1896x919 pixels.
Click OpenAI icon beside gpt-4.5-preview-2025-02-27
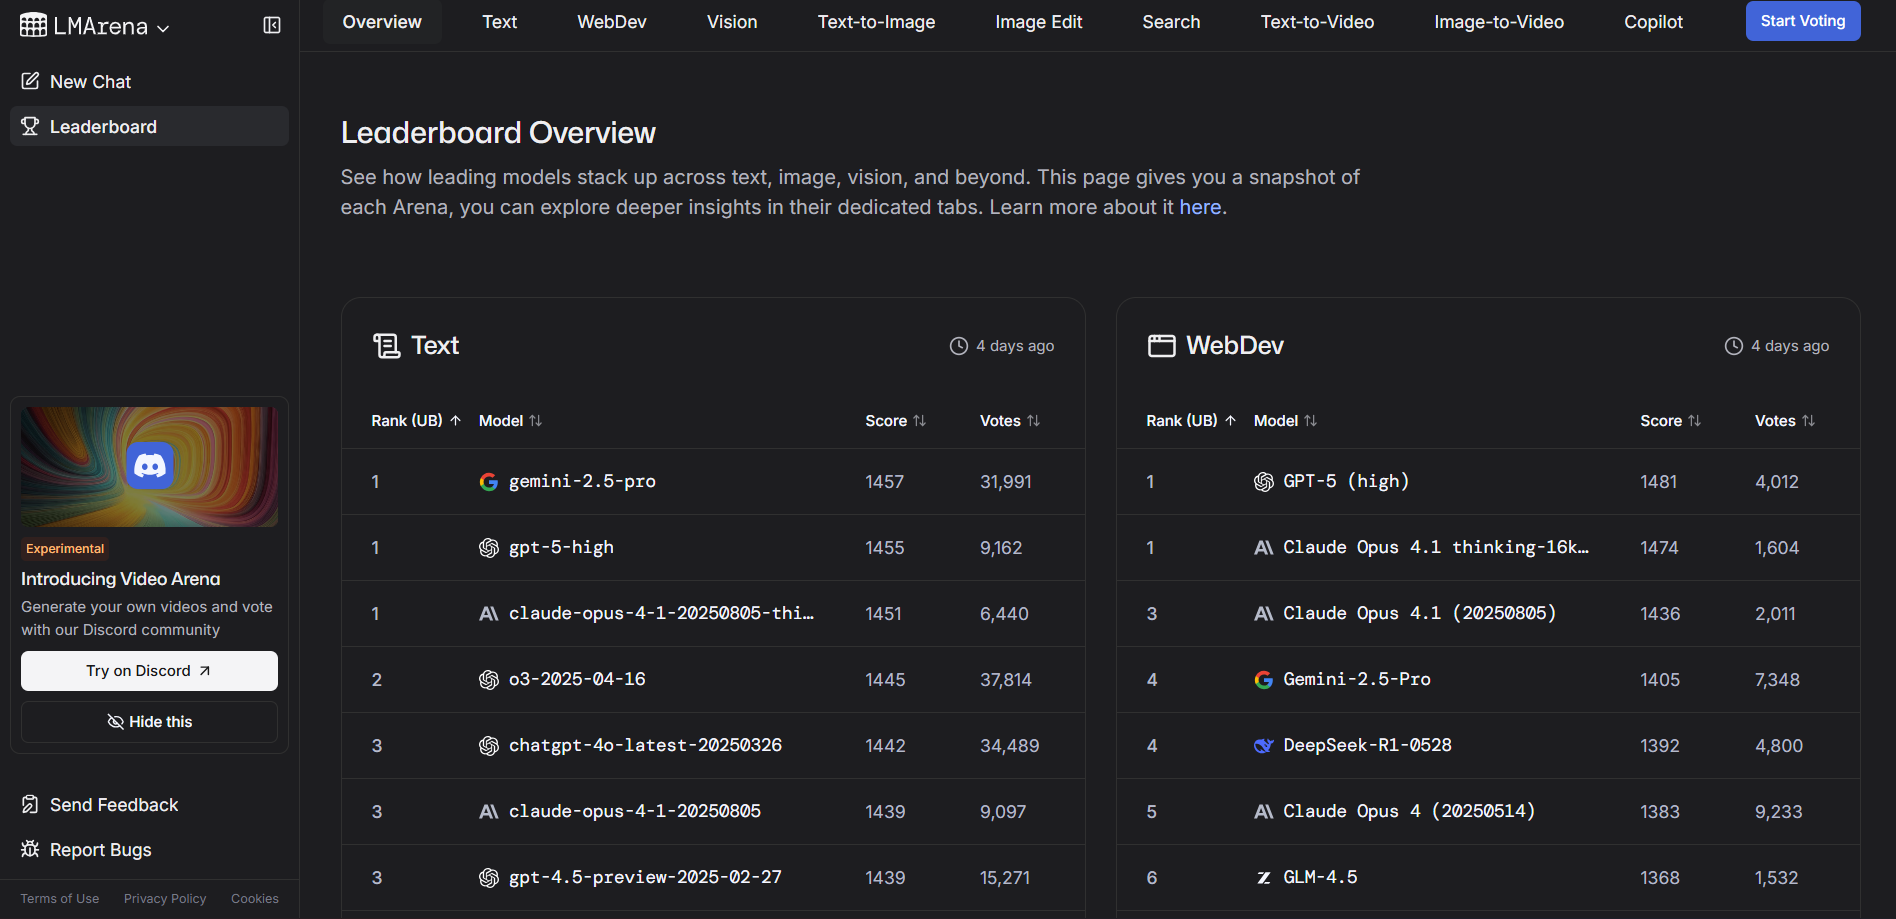[488, 878]
